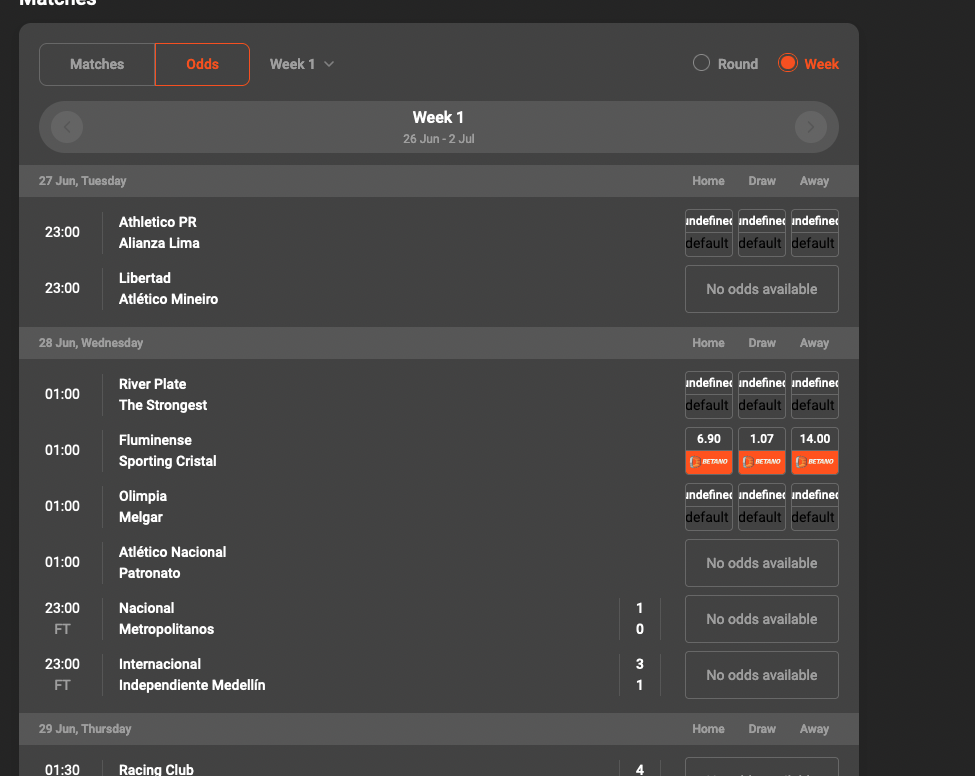Screen dimensions: 975x776
Task: Open the home odds box for Athletico PR match
Action: click(x=708, y=232)
